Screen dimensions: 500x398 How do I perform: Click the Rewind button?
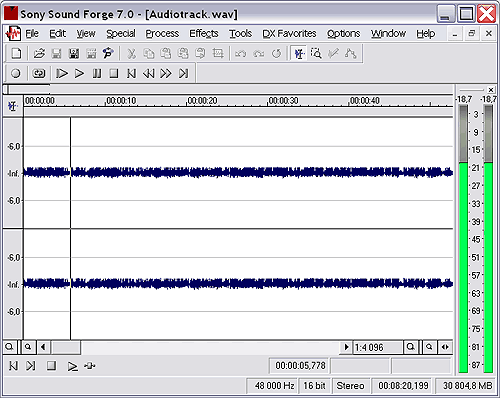(x=148, y=73)
